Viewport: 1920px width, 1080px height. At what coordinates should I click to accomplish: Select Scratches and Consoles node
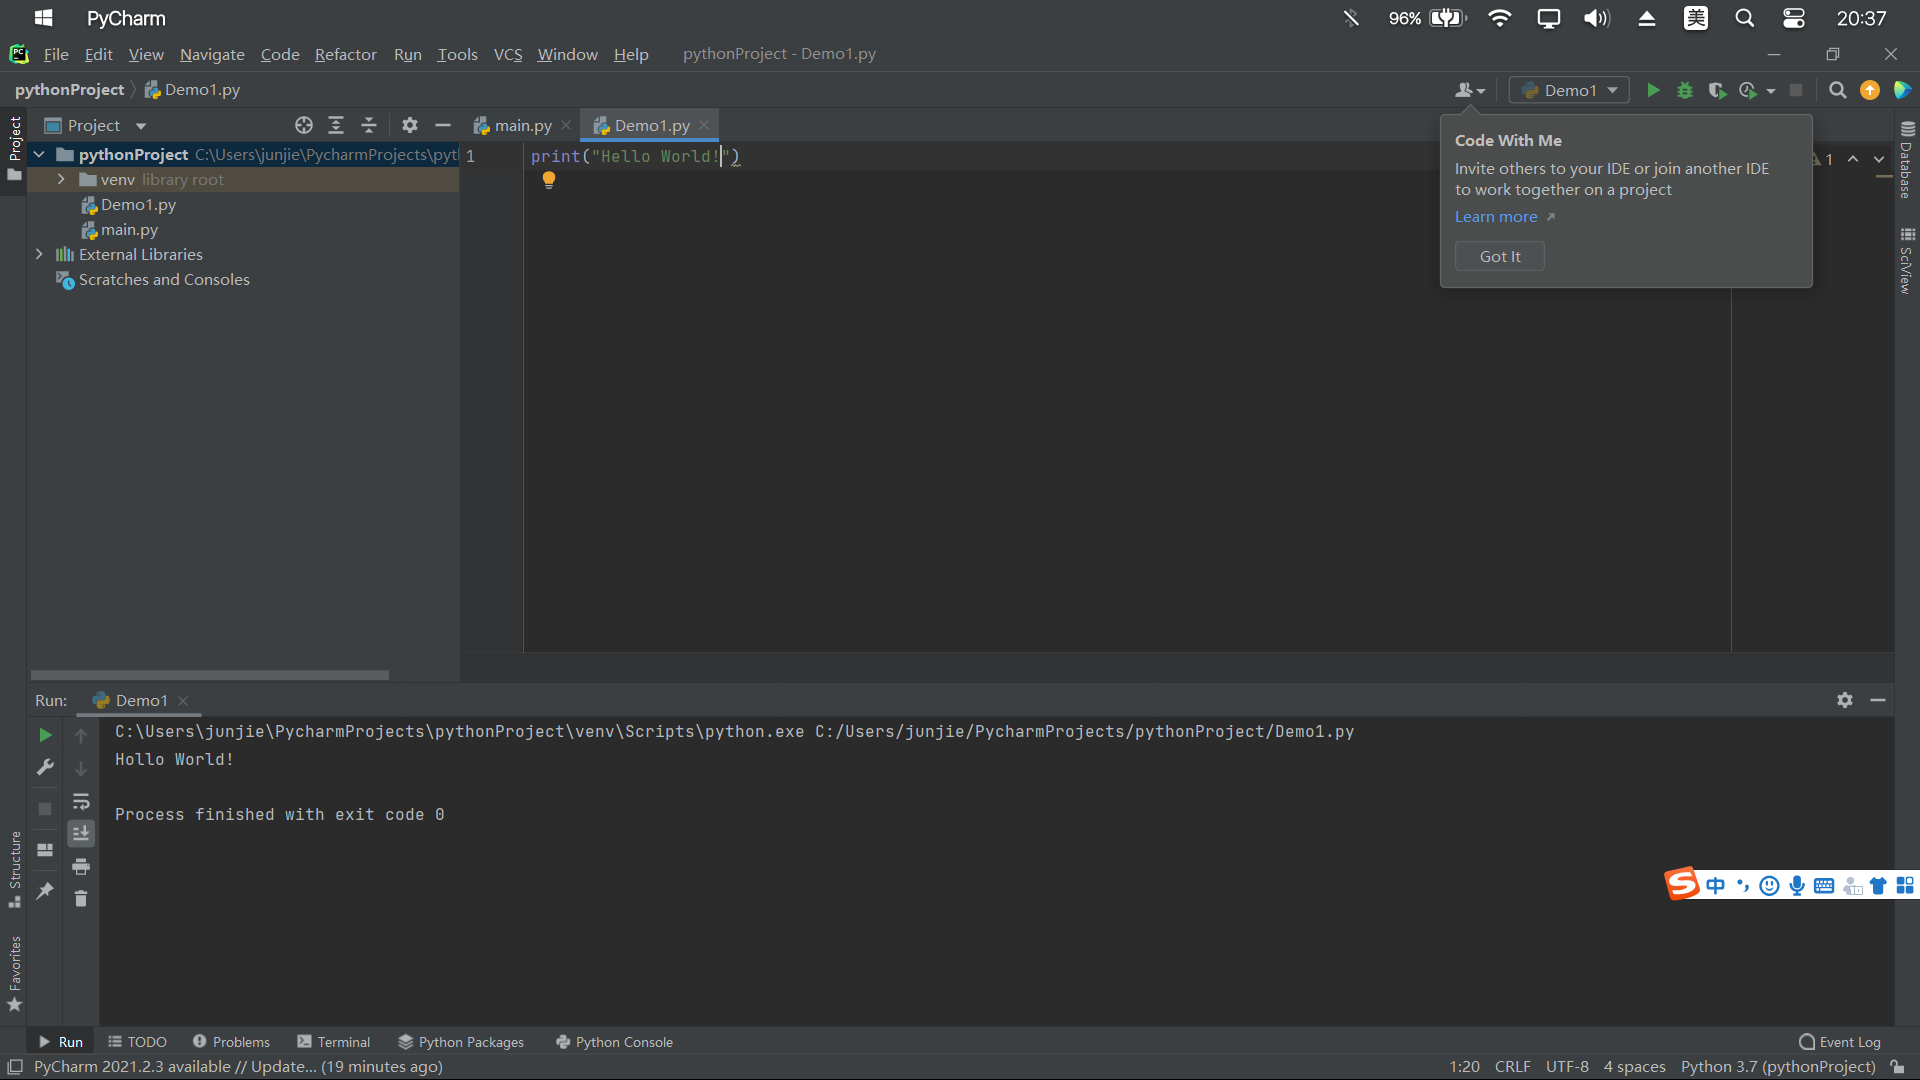[164, 279]
